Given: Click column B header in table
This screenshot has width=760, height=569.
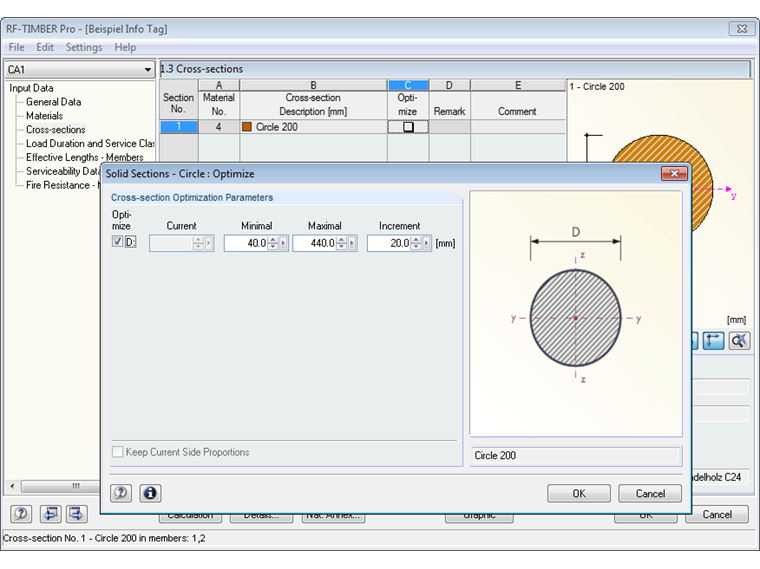Looking at the screenshot, I should 313,85.
